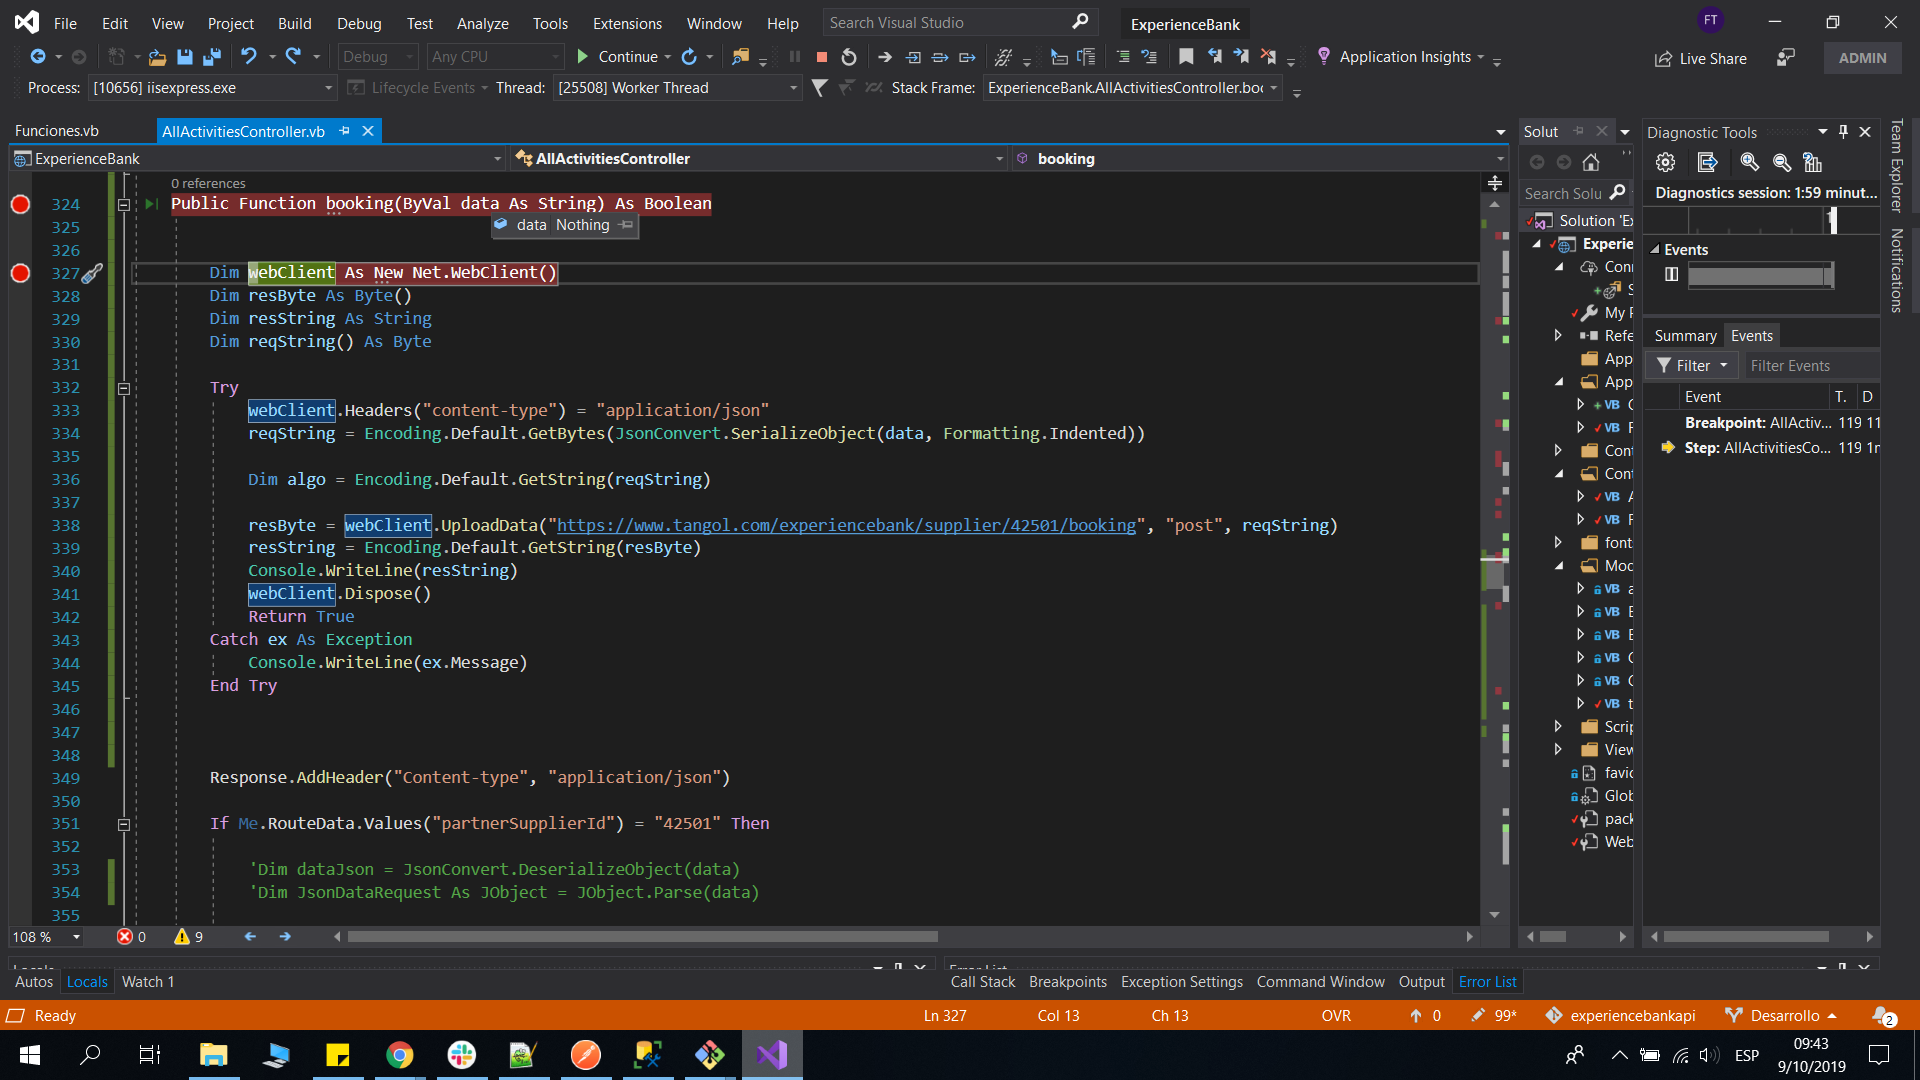
Task: Switch to the Watch 1 tab
Action: (148, 982)
